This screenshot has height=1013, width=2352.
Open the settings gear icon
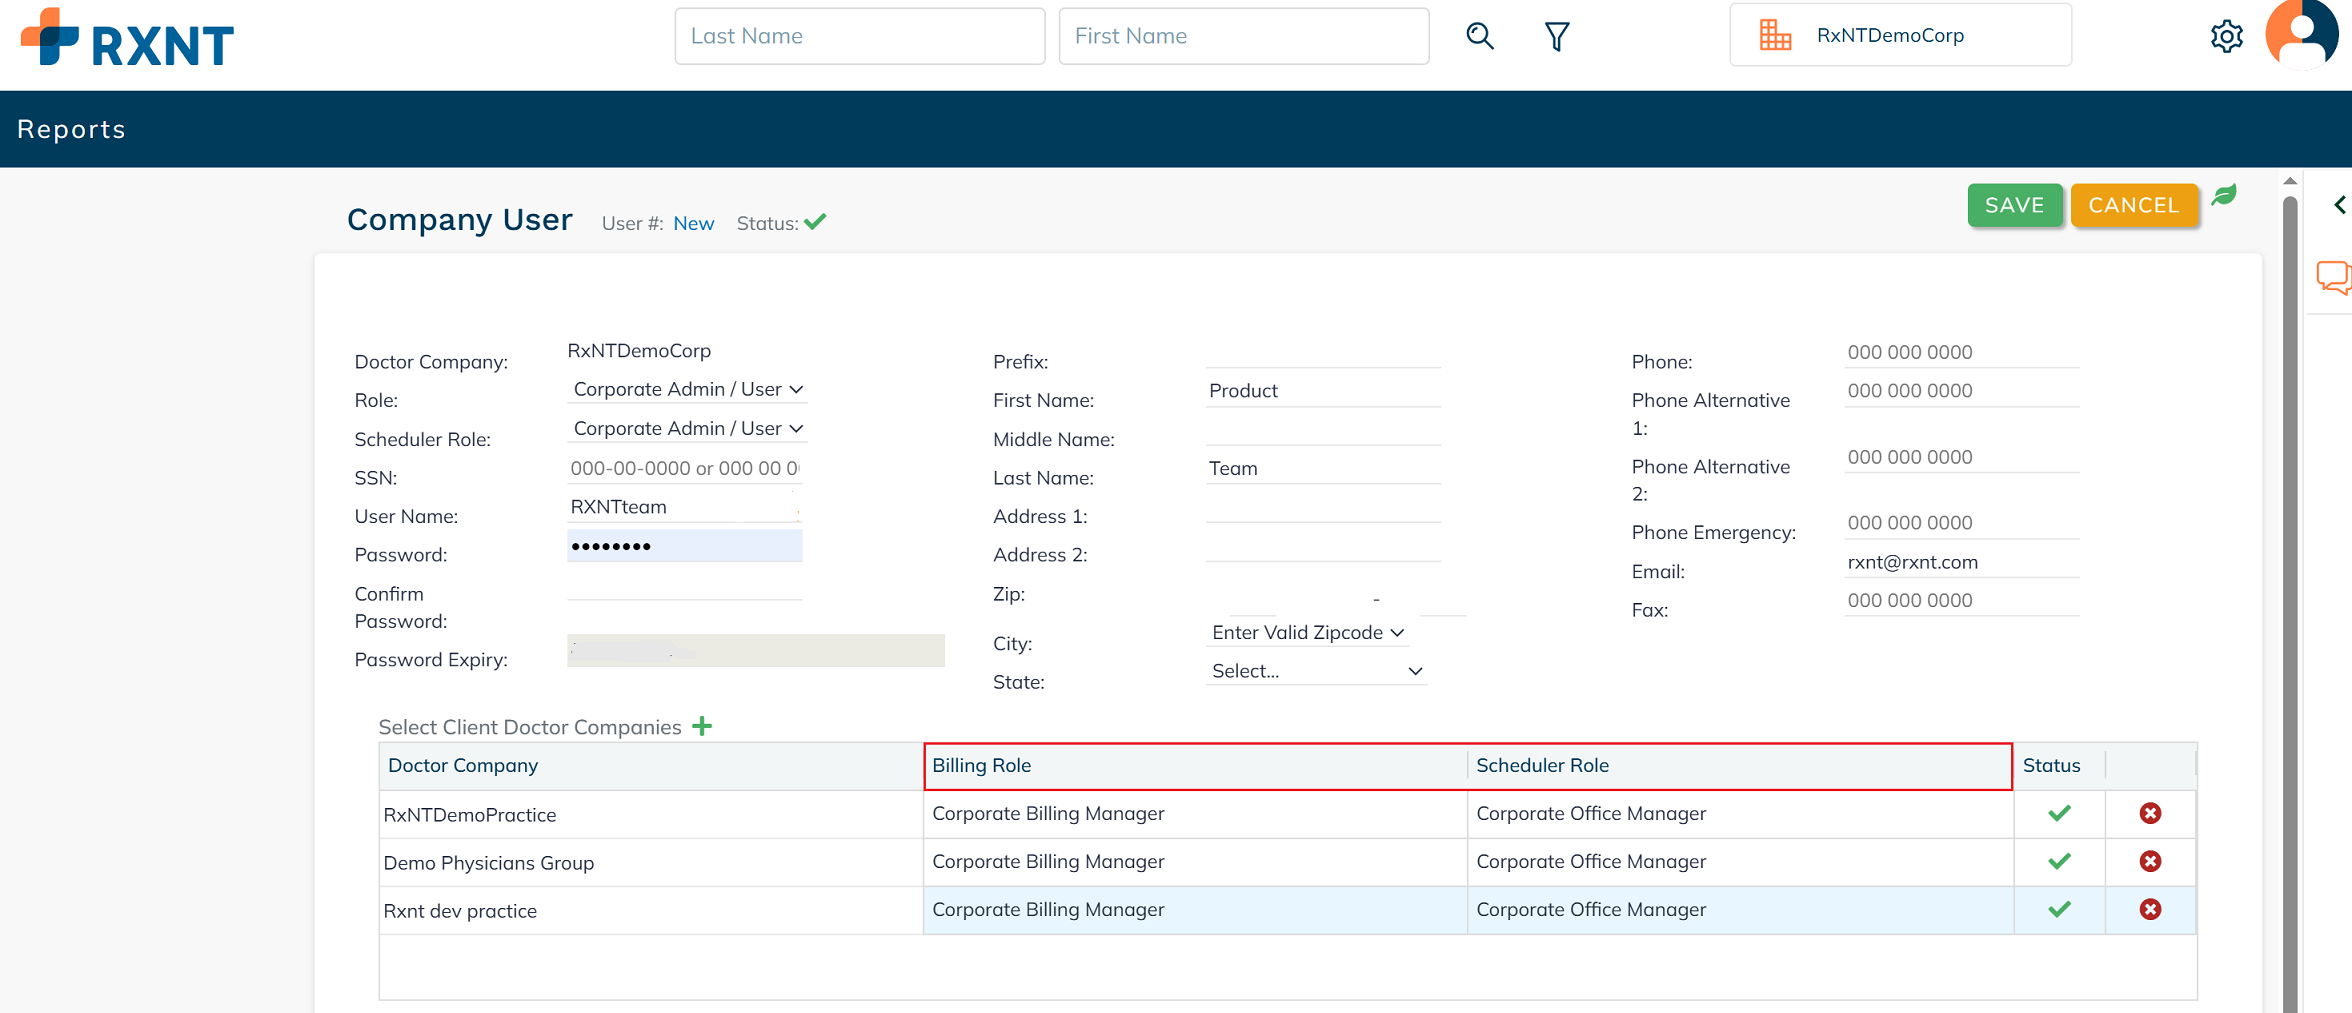pos(2226,37)
